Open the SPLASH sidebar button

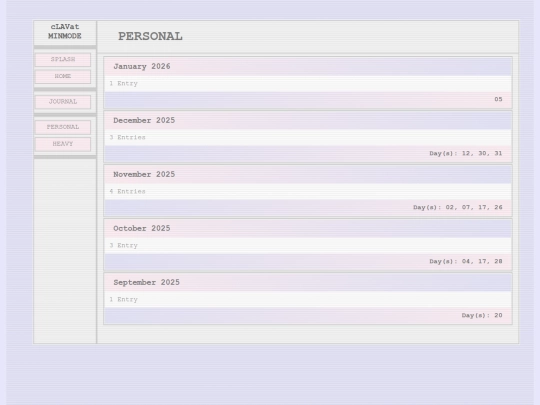63,59
